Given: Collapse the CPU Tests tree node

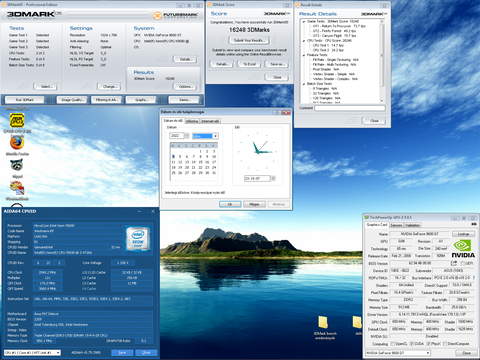Looking at the screenshot, I should pyautogui.click(x=304, y=40).
